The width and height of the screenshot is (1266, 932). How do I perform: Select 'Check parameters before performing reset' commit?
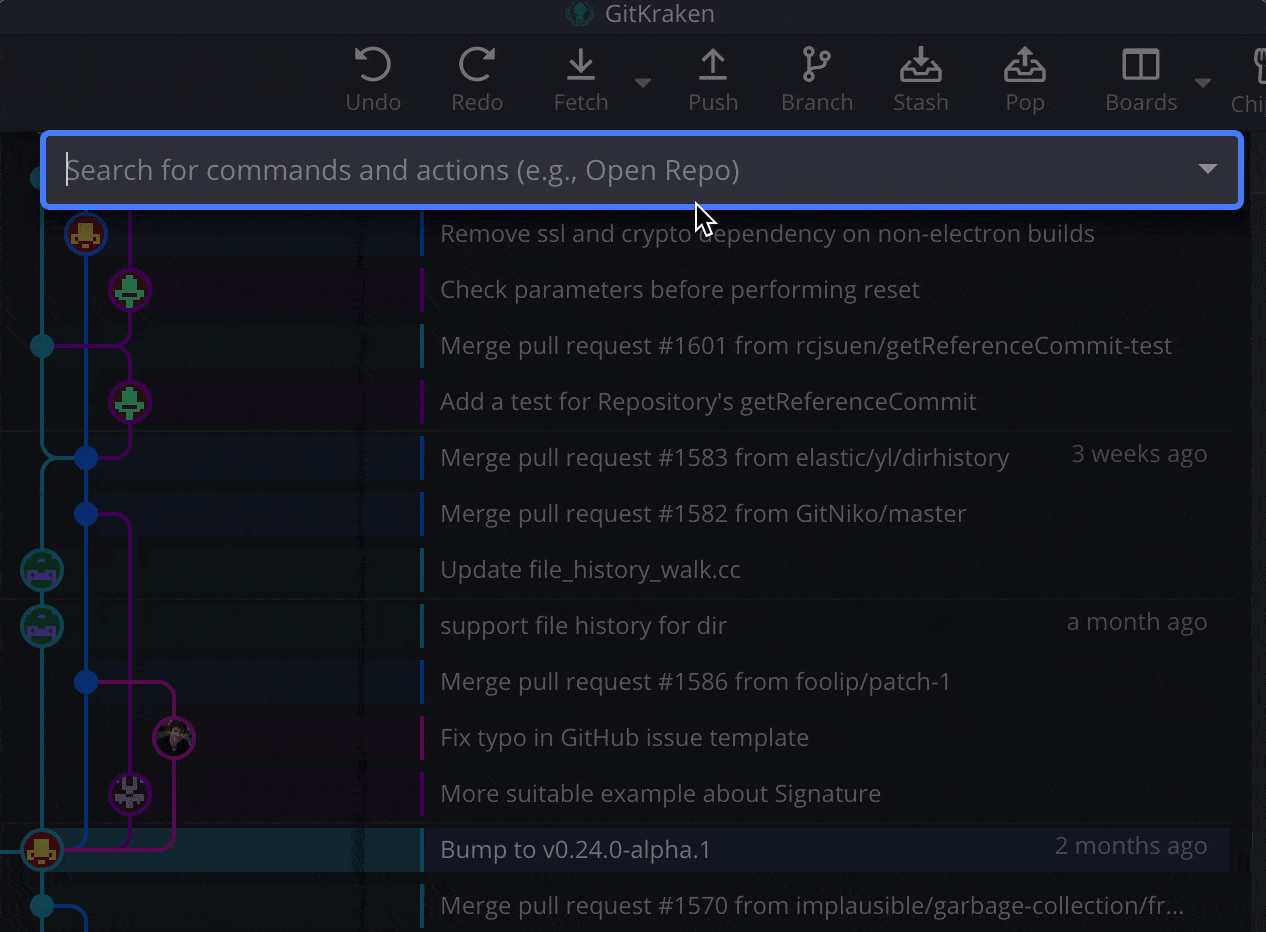coord(680,290)
